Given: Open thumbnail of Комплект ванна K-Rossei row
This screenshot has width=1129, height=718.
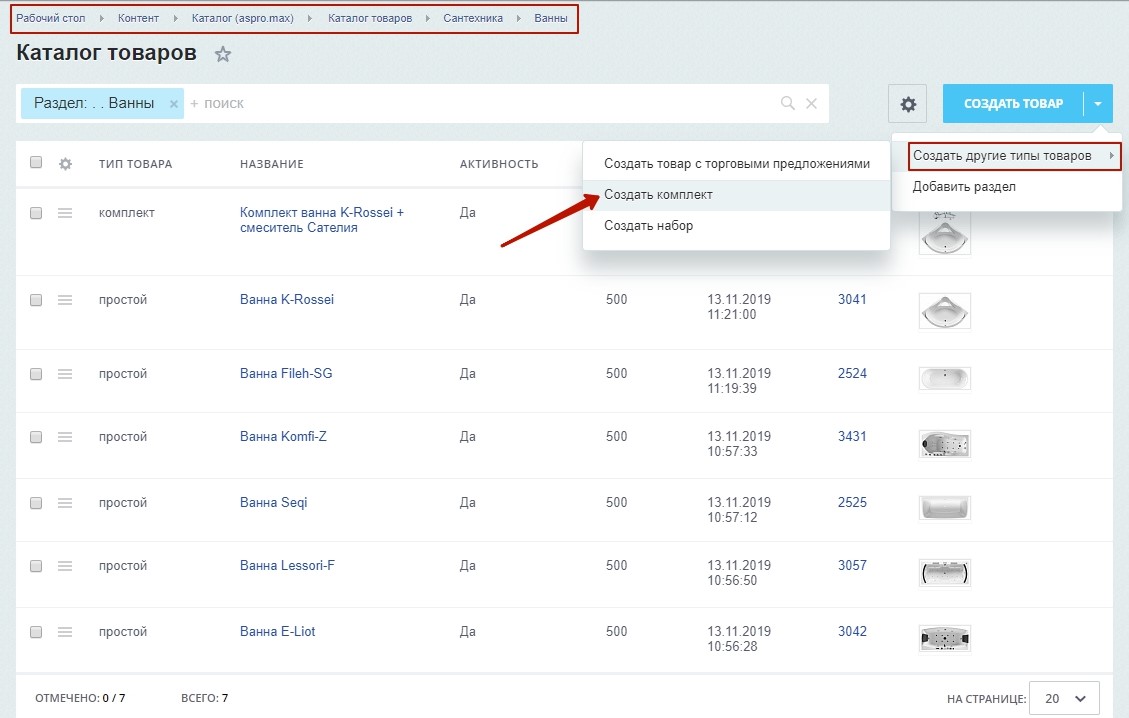Looking at the screenshot, I should [945, 233].
